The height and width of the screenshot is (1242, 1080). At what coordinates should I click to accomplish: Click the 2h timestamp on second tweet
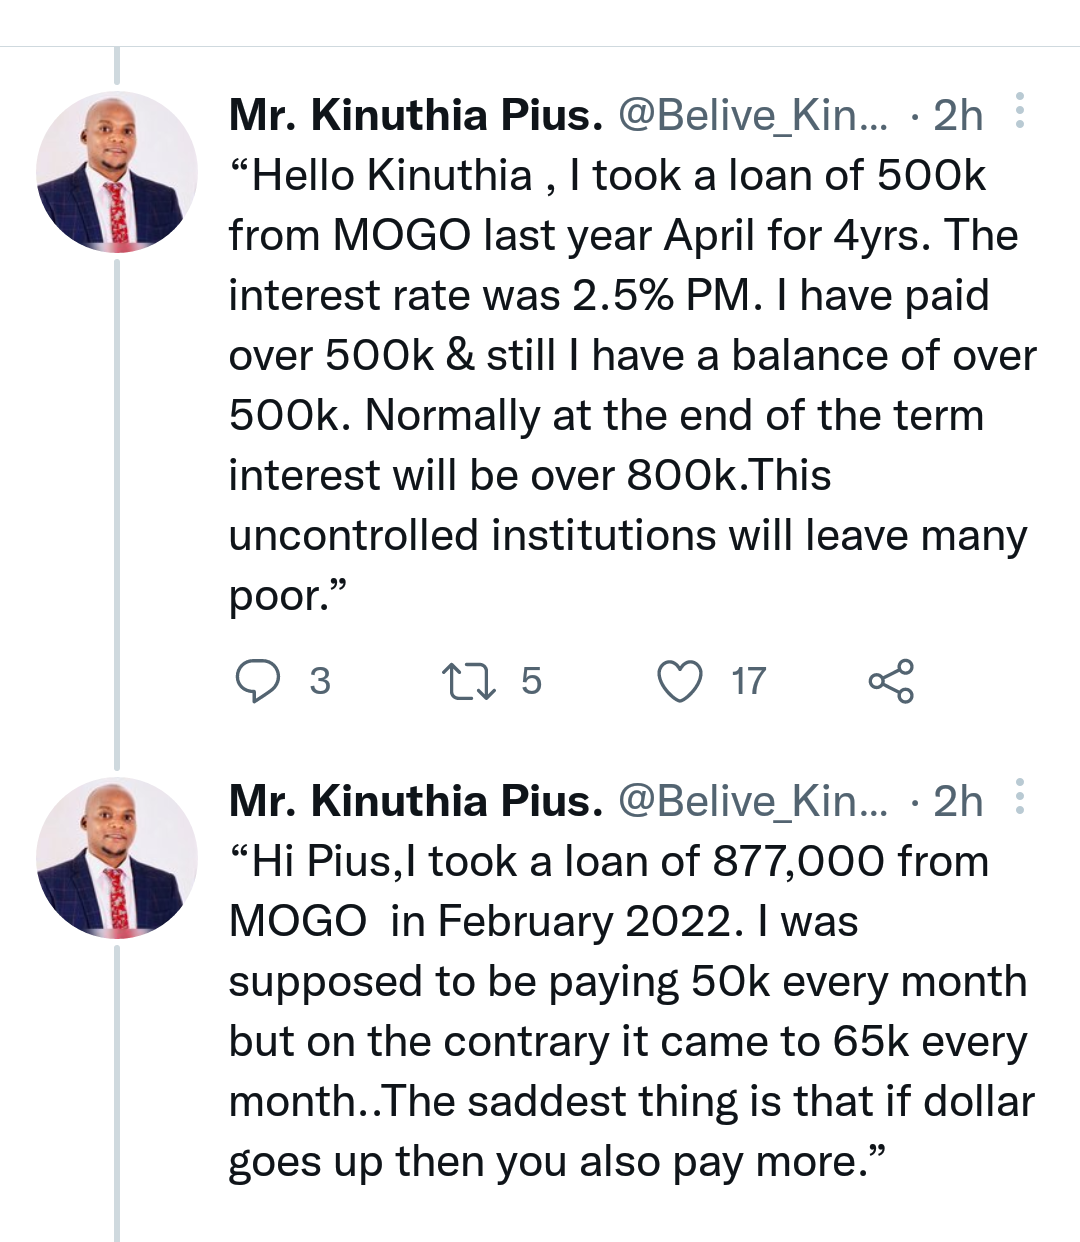point(958,802)
